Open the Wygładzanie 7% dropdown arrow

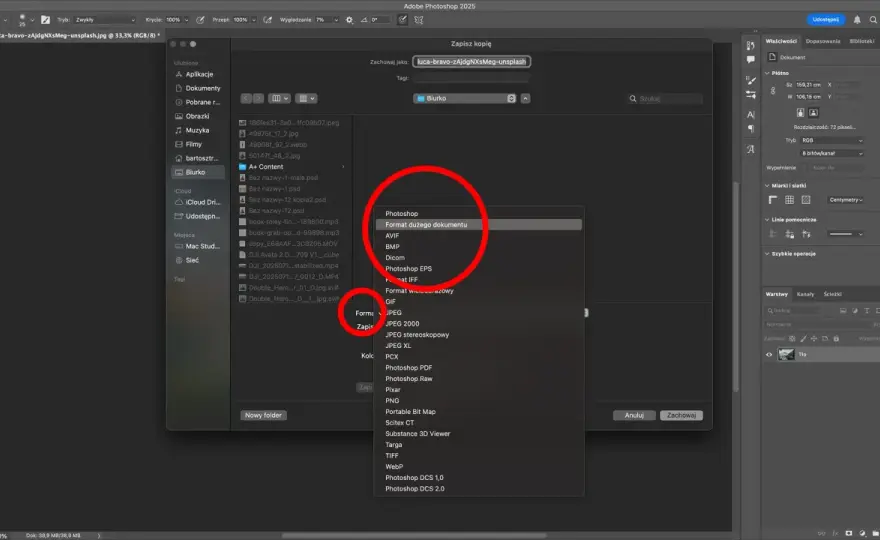pyautogui.click(x=336, y=20)
